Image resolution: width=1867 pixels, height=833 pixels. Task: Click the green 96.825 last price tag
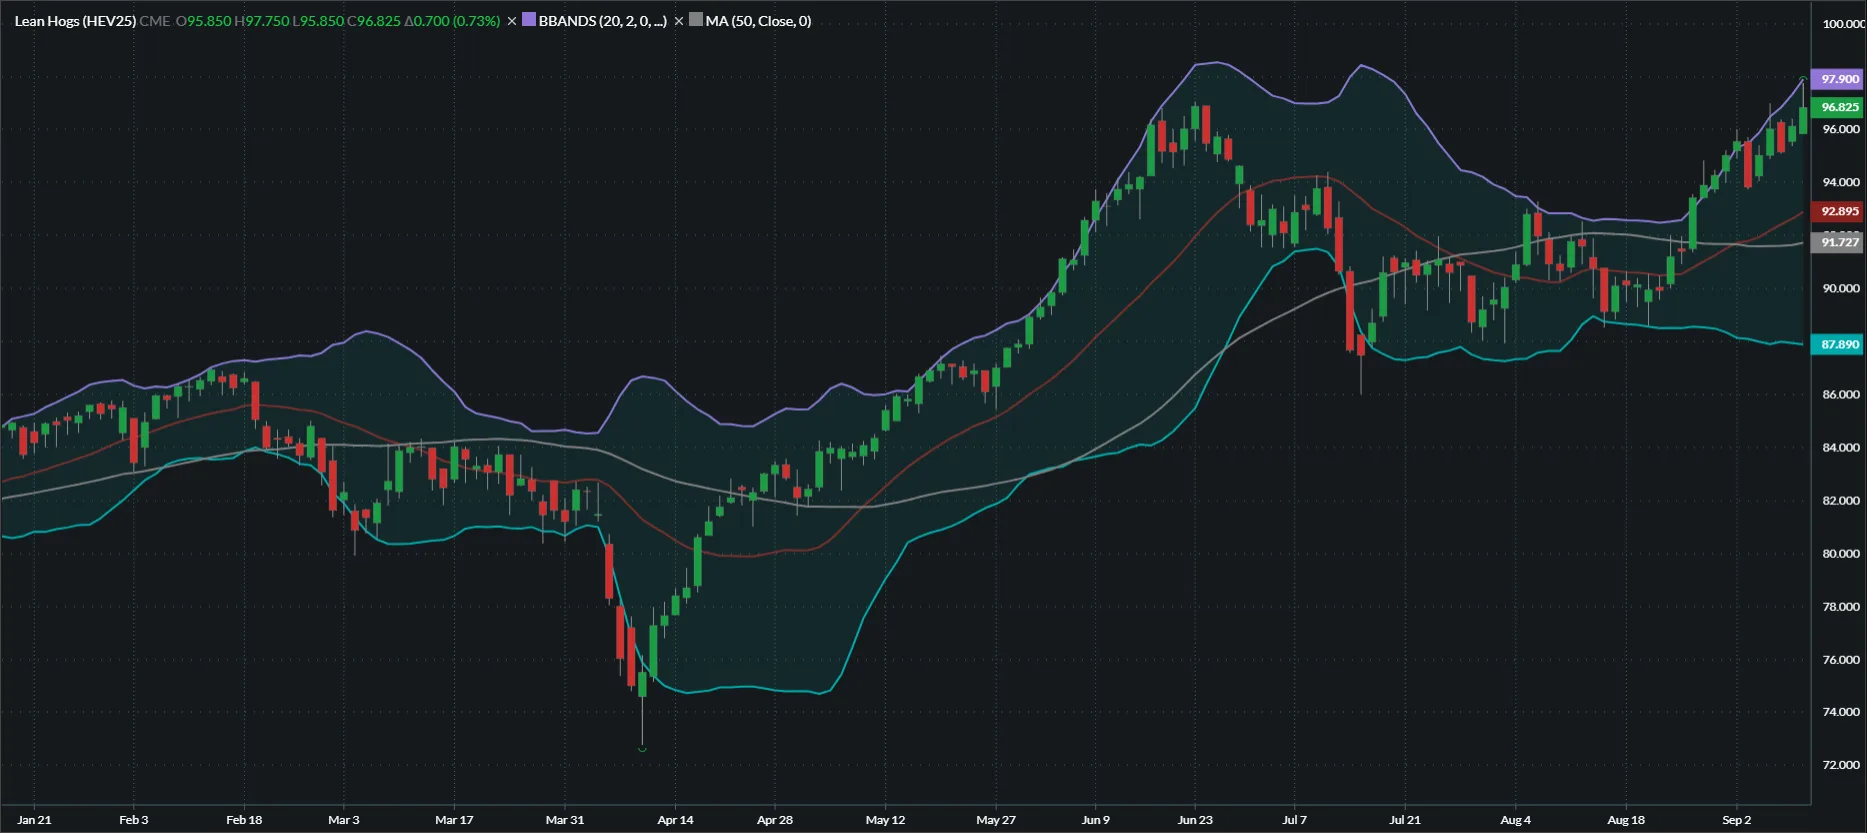(x=1839, y=107)
